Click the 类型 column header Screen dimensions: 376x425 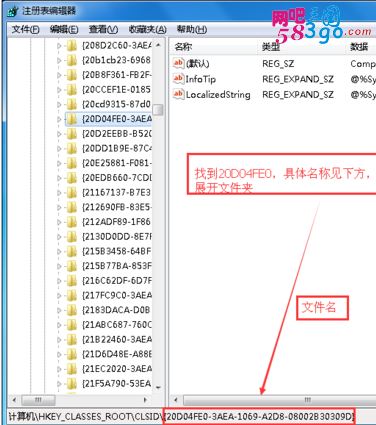click(x=302, y=47)
